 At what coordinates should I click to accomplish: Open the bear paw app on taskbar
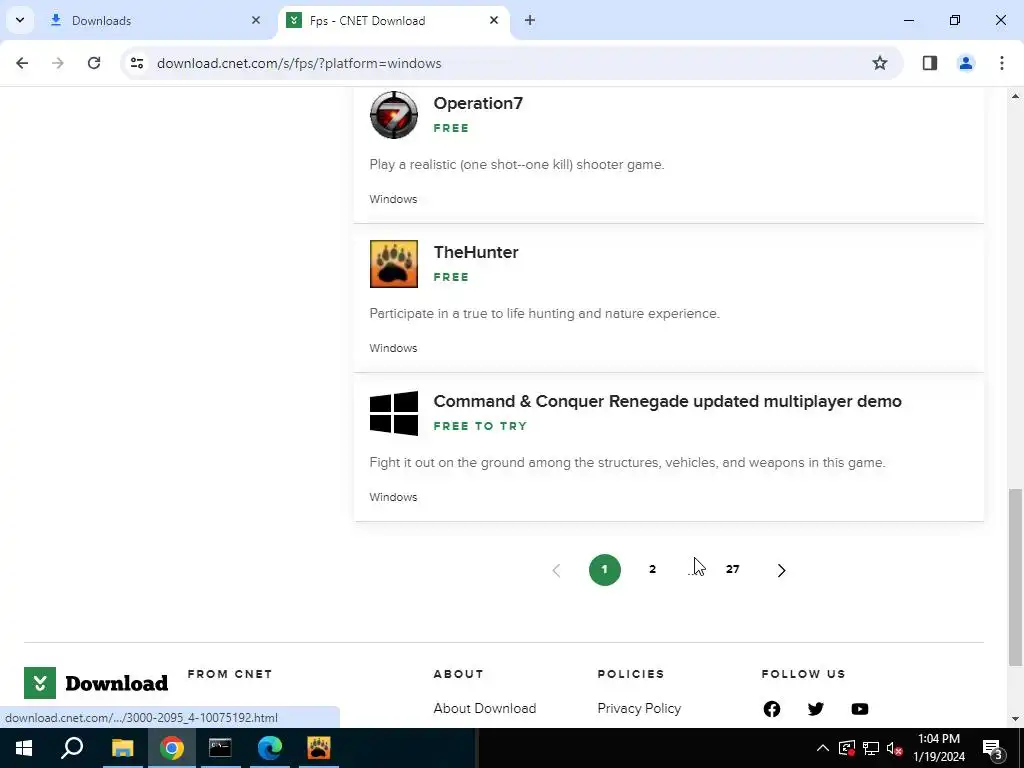[x=319, y=748]
